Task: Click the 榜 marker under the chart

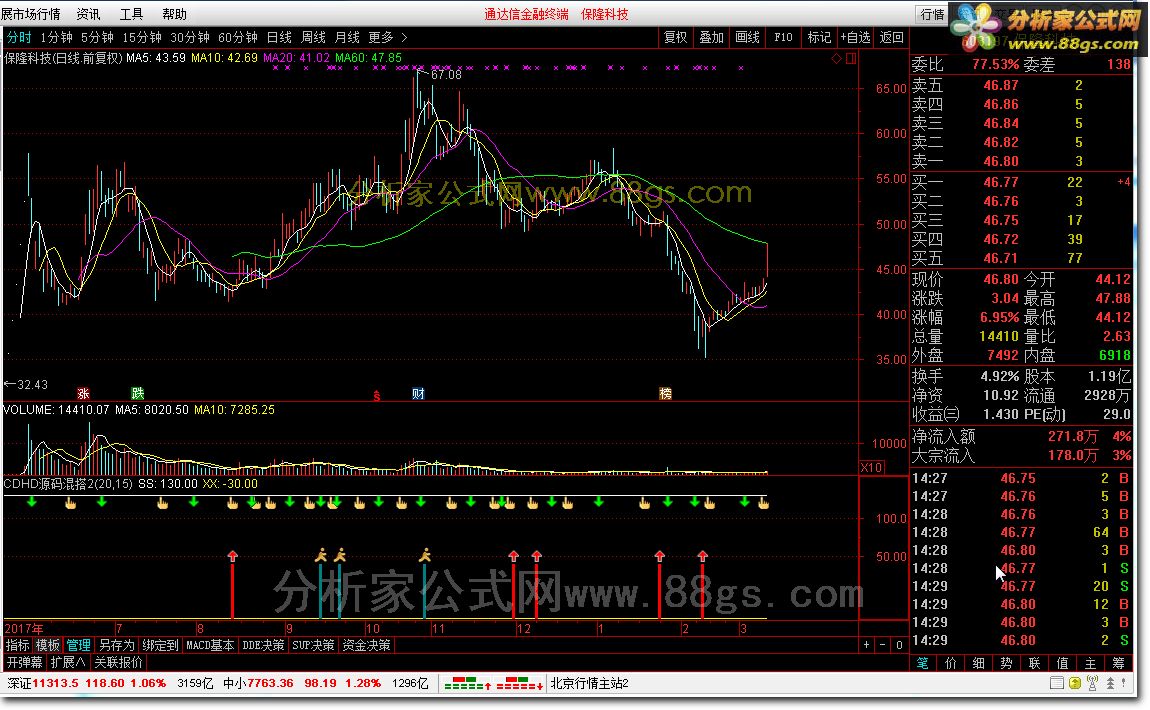Action: [665, 394]
